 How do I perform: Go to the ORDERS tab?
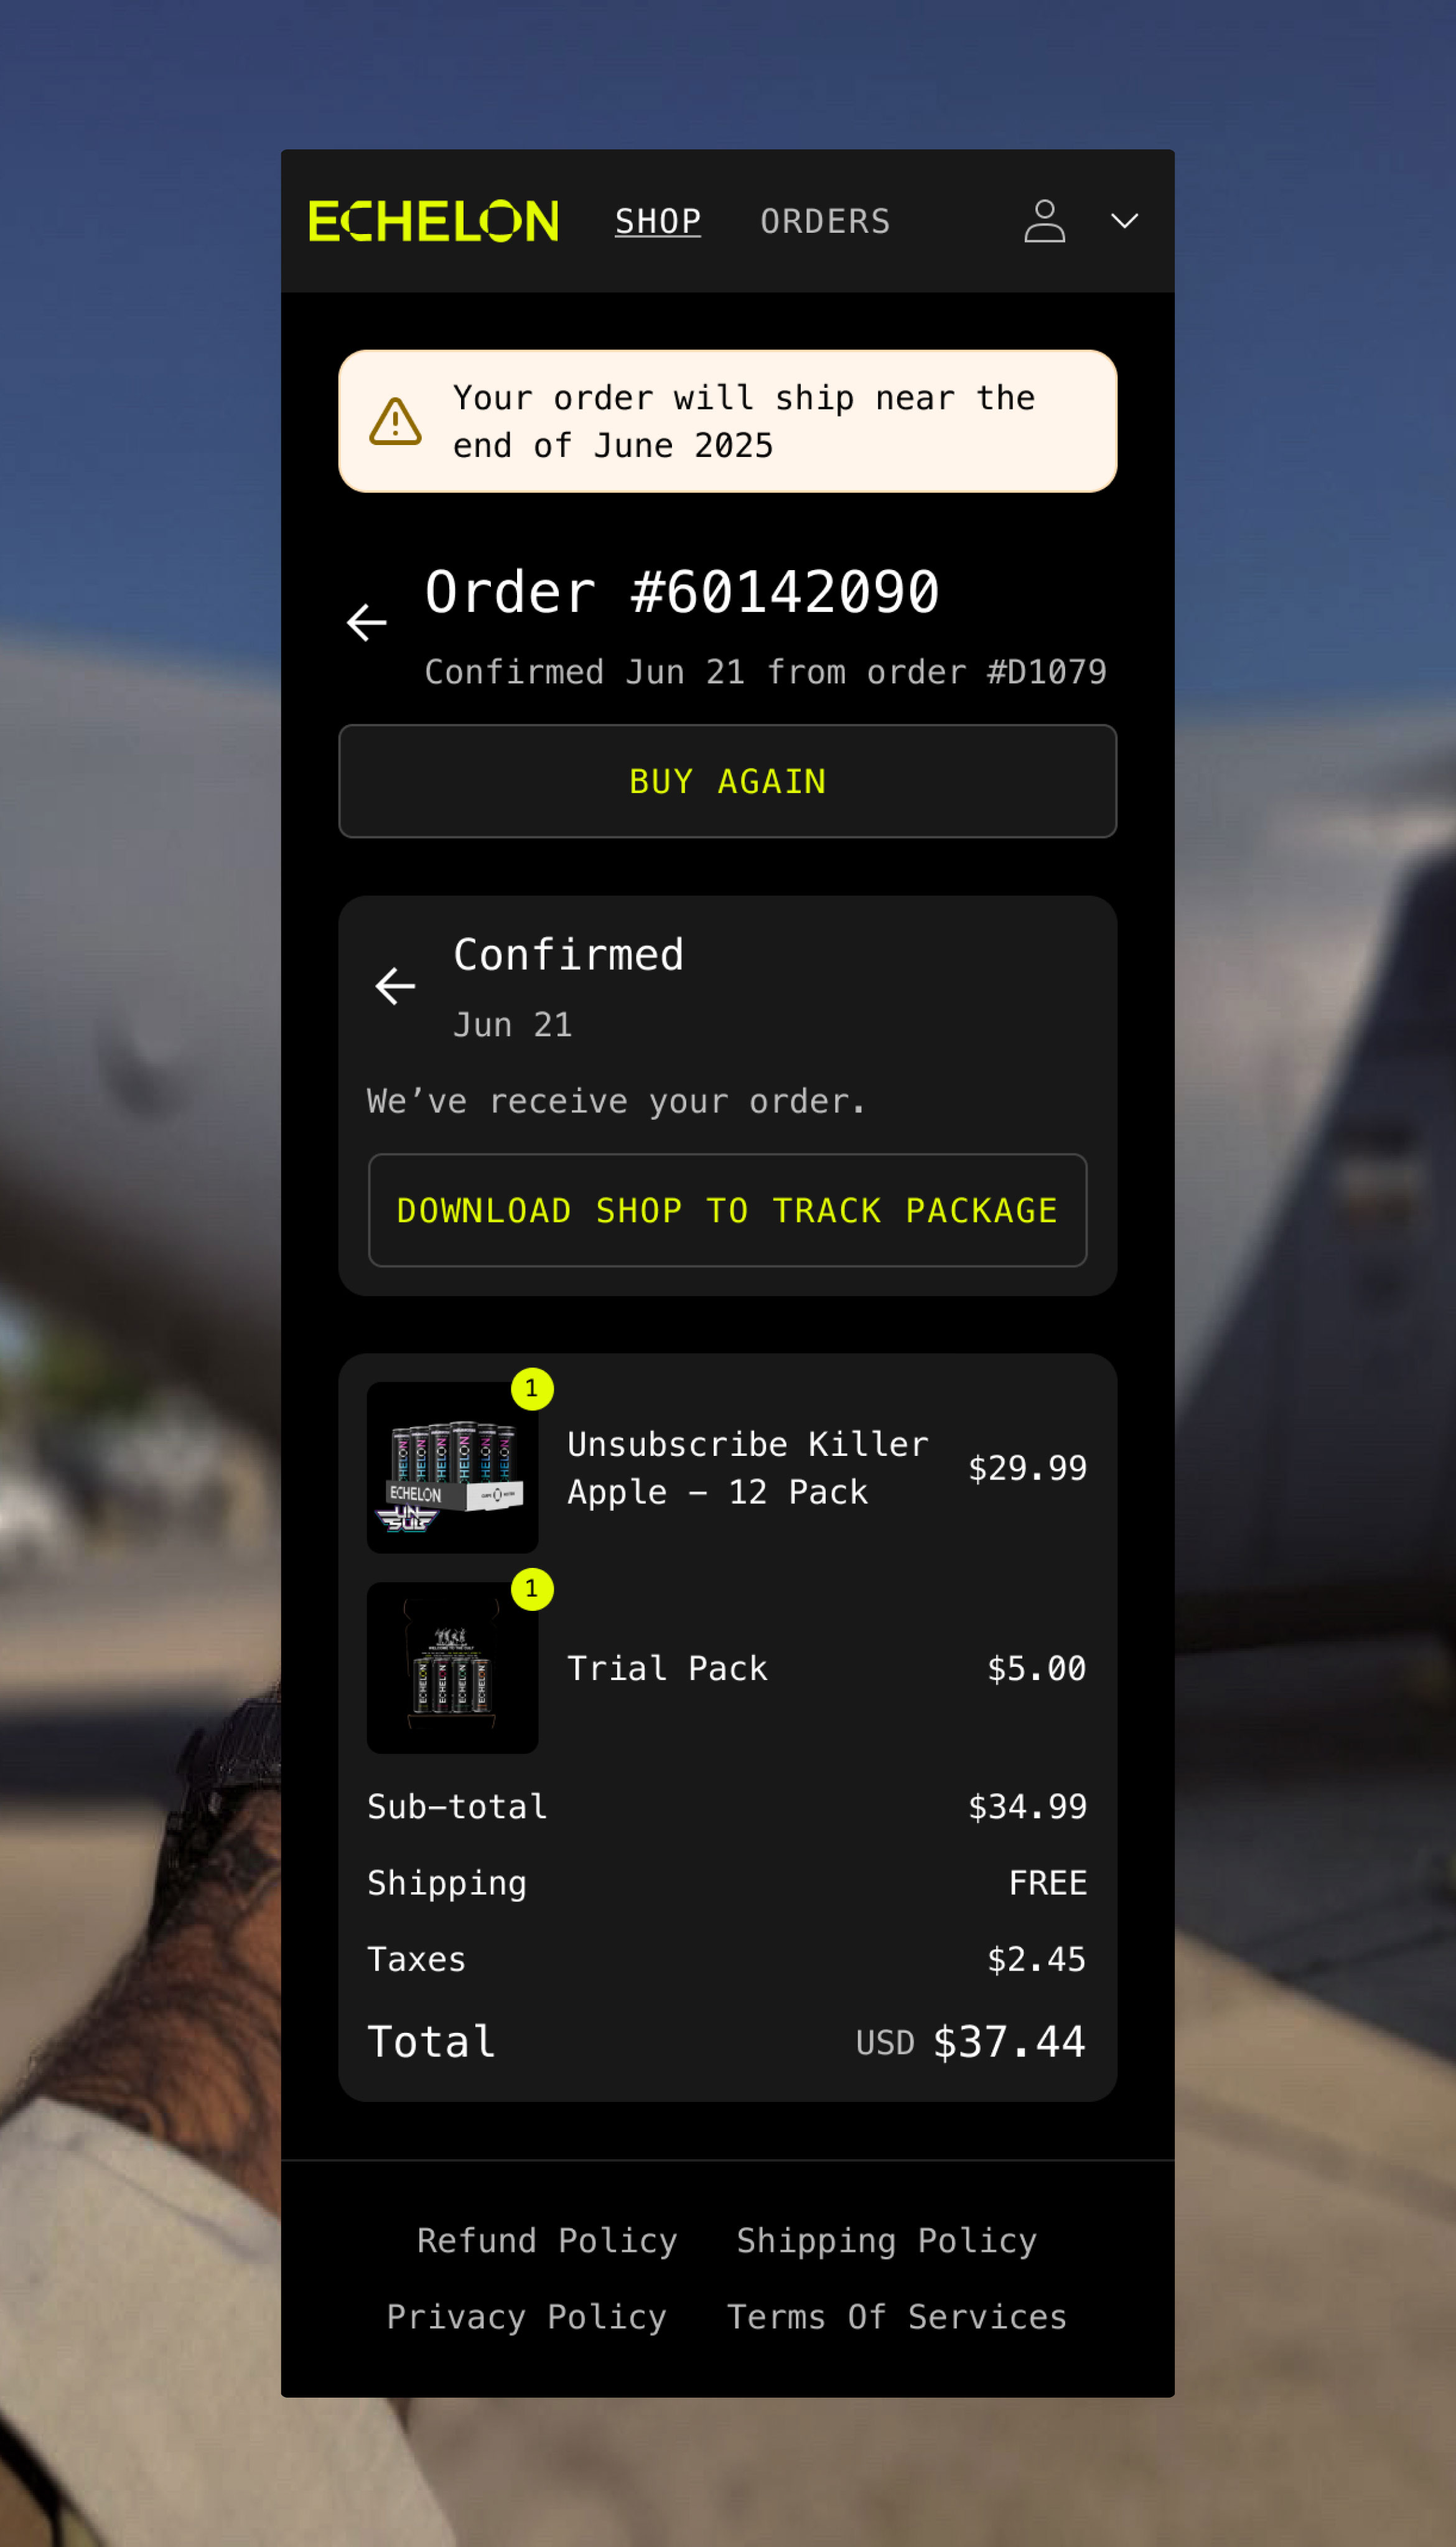point(825,221)
